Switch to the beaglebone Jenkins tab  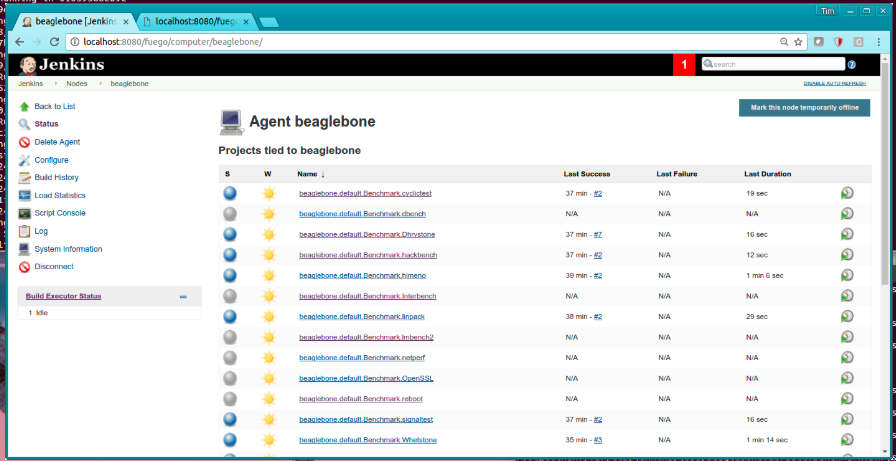pyautogui.click(x=73, y=22)
